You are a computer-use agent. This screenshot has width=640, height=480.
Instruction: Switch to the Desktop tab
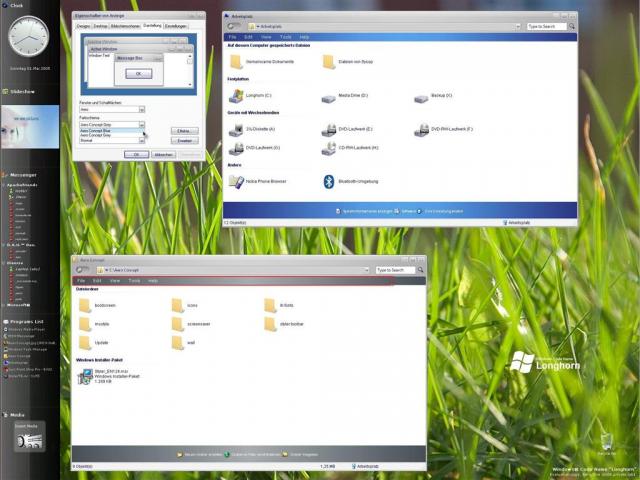point(100,26)
